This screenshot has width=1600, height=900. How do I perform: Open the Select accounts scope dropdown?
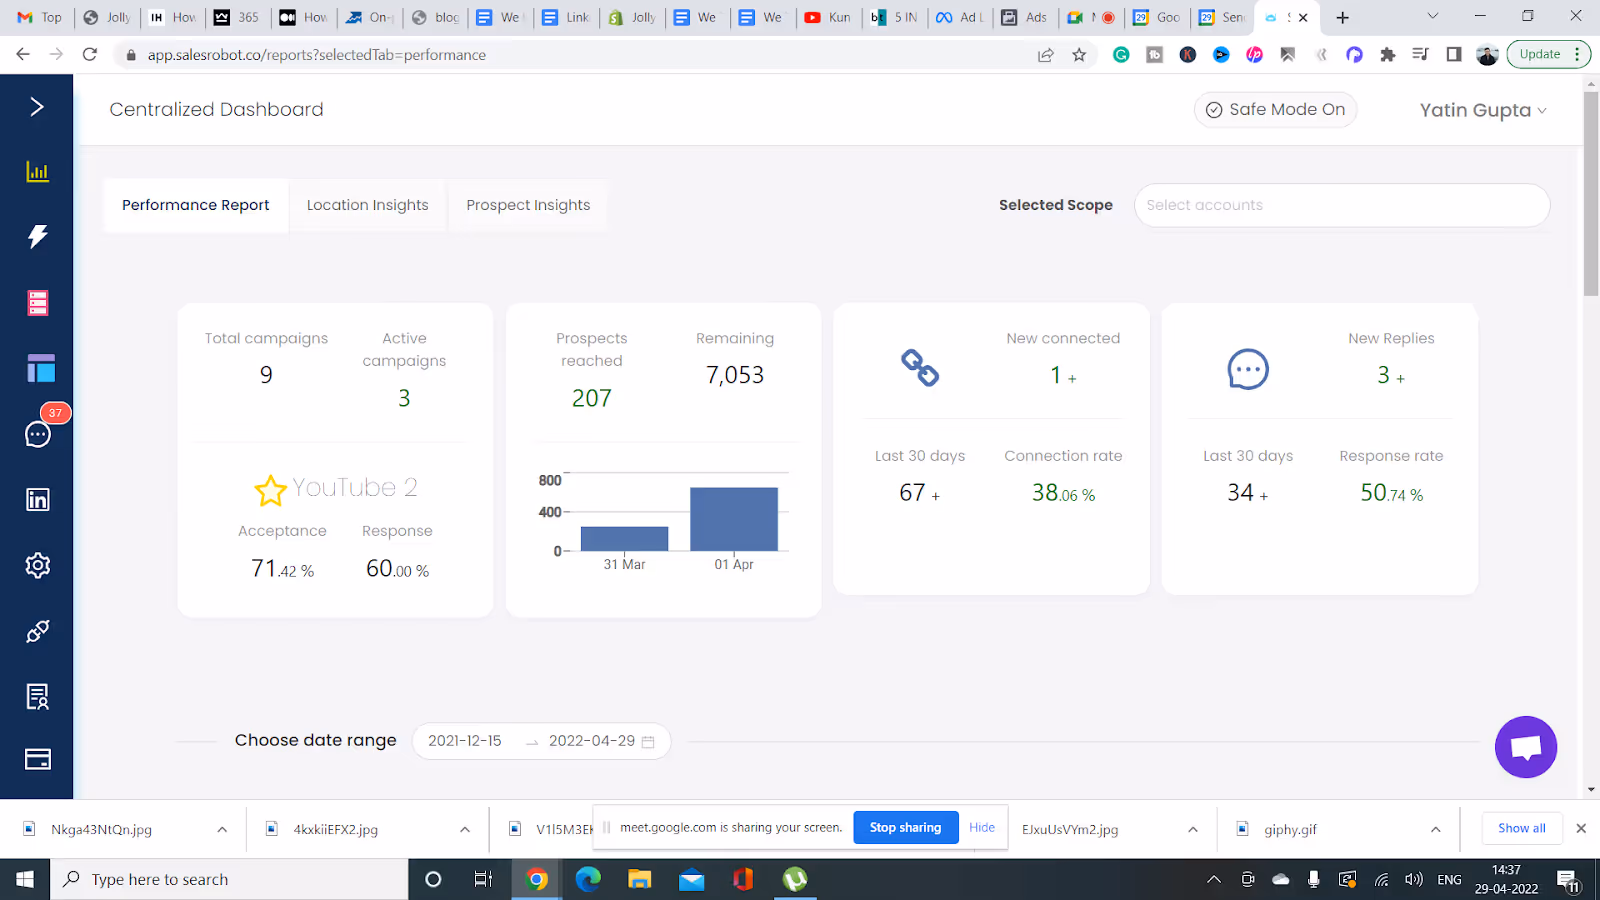pyautogui.click(x=1342, y=205)
